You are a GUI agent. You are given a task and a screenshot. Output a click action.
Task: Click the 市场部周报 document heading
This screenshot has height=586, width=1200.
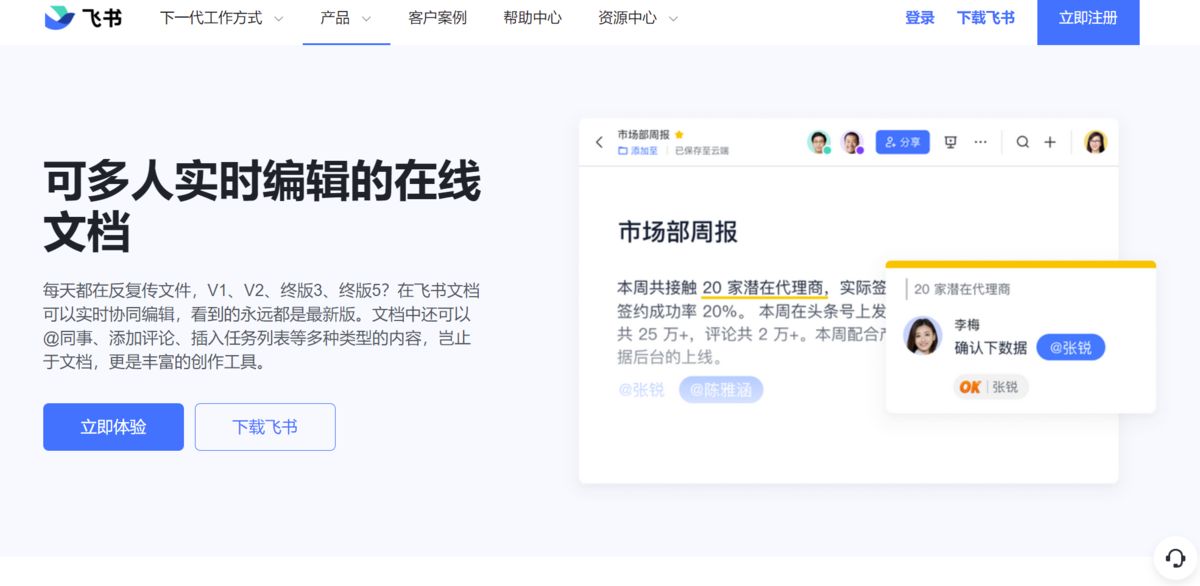point(678,232)
